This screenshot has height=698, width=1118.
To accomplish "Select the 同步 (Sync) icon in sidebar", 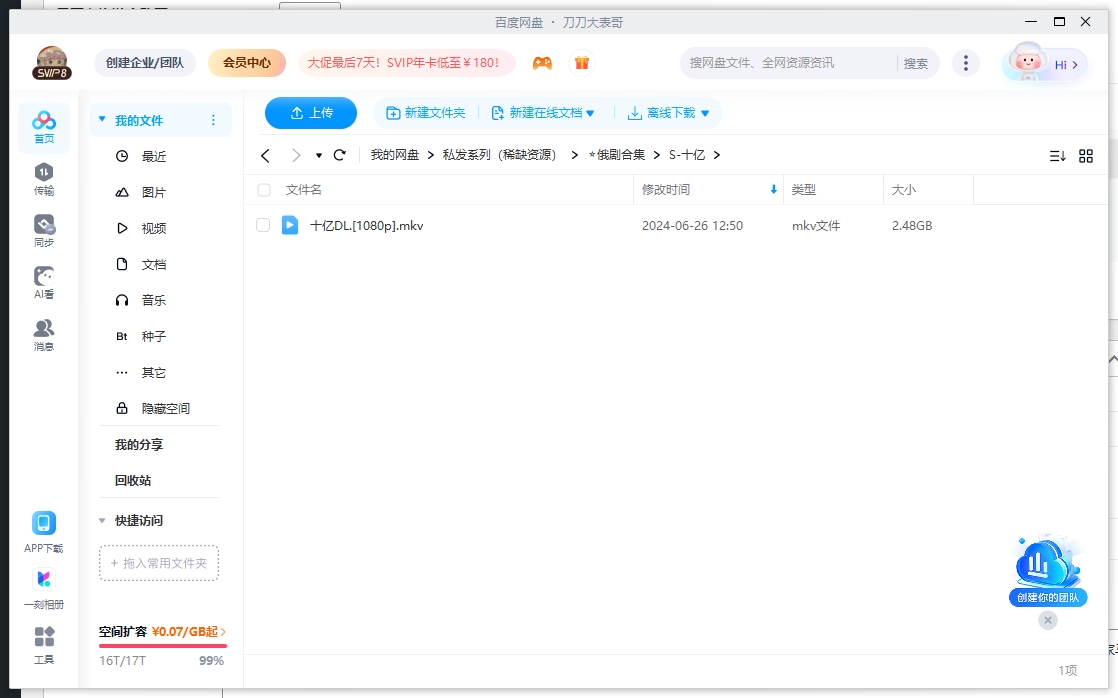I will [43, 226].
